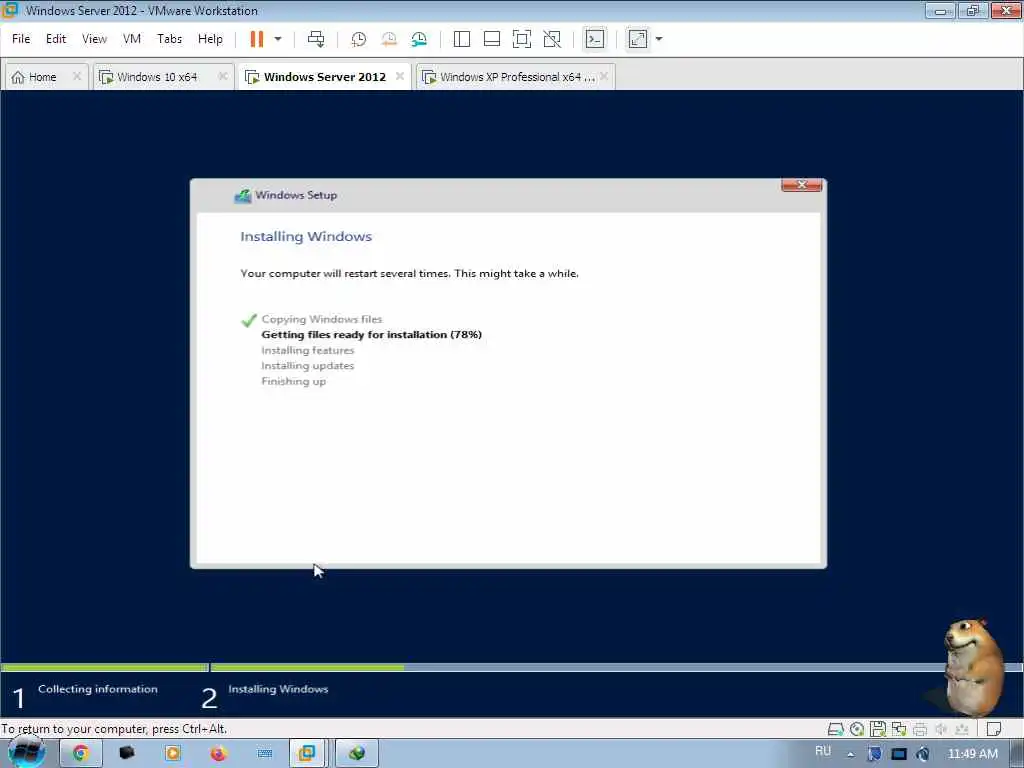Click the sound card status icon

[x=941, y=729]
